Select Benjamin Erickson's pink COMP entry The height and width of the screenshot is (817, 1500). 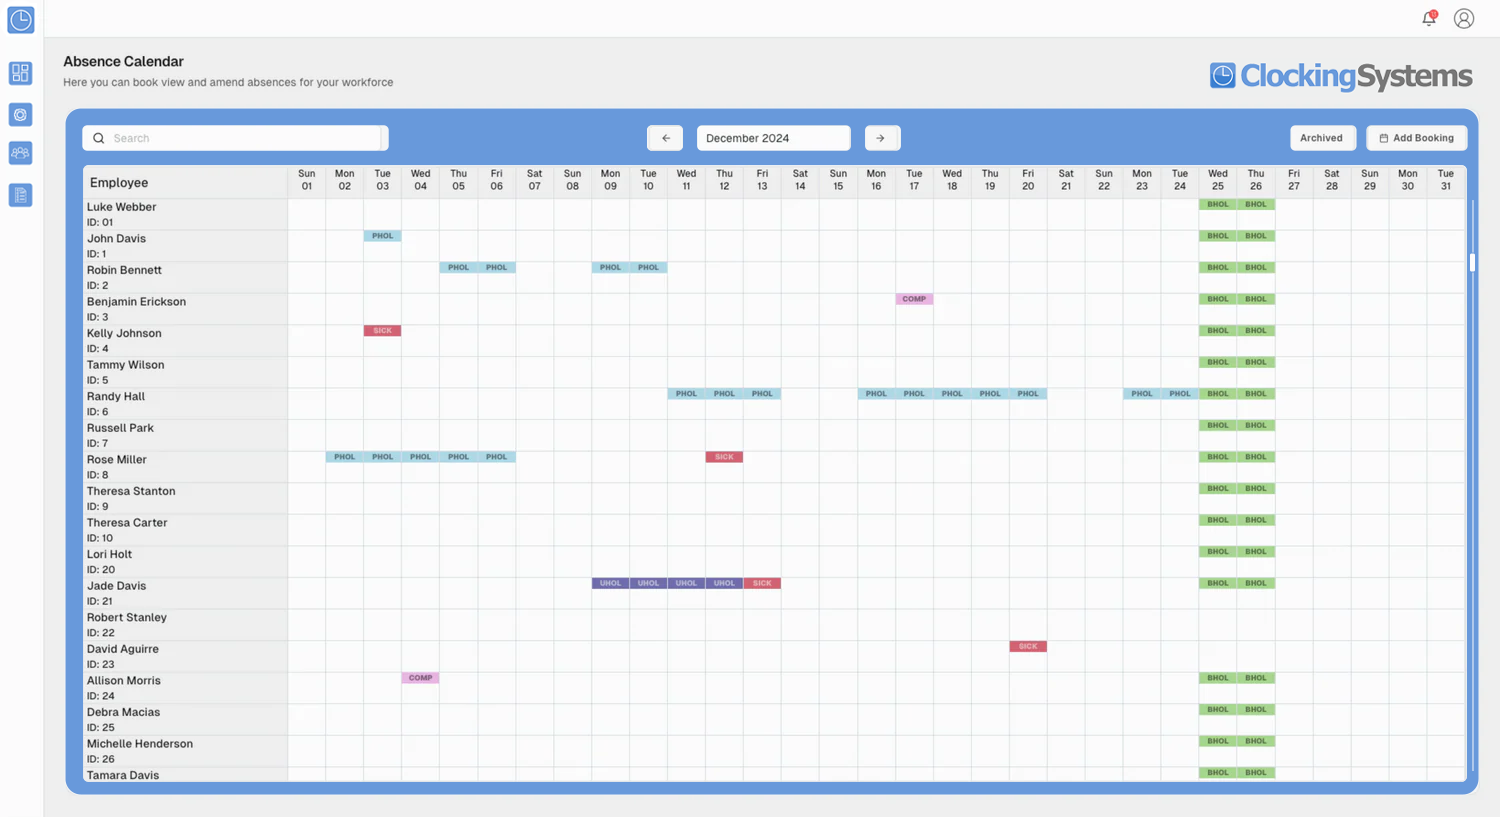[x=914, y=299]
